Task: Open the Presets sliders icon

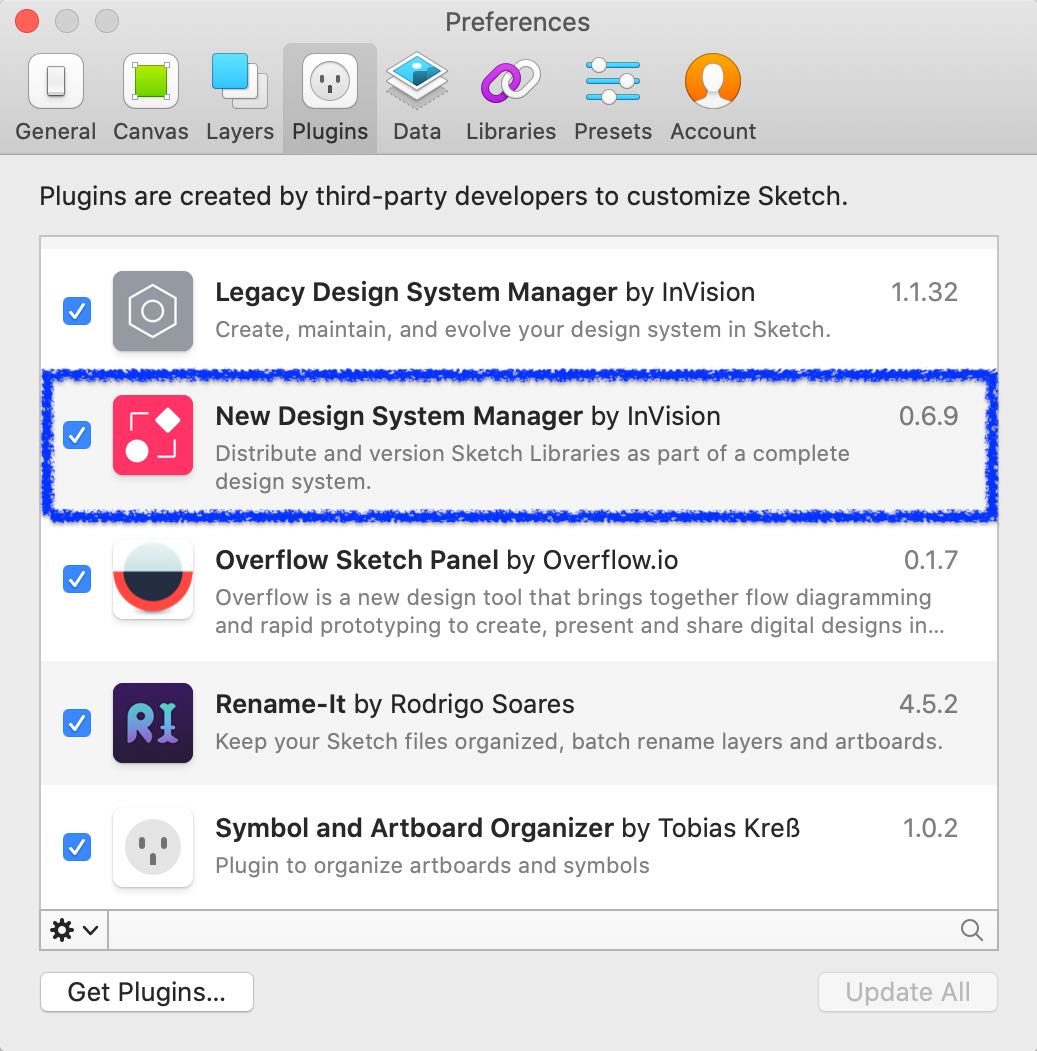Action: point(613,81)
